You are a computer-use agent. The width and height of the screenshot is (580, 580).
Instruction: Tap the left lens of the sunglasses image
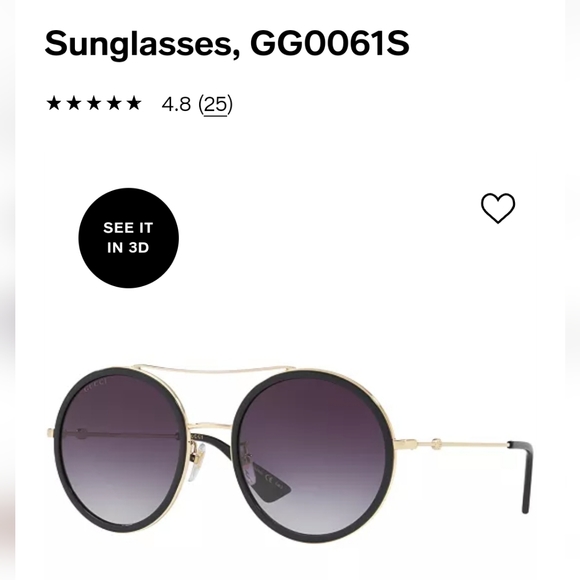pos(120,449)
